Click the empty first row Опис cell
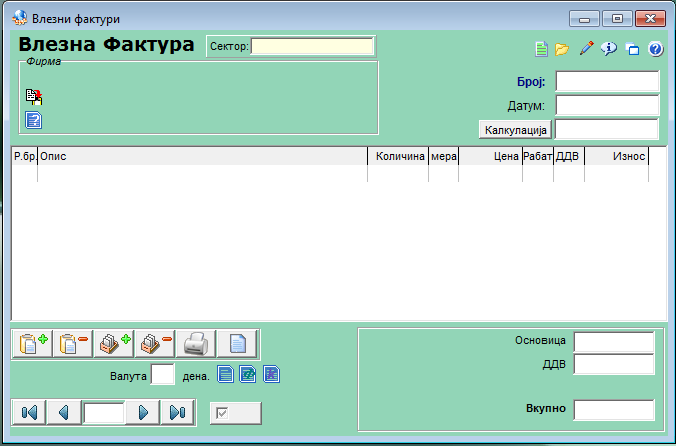The image size is (676, 446). [x=203, y=173]
